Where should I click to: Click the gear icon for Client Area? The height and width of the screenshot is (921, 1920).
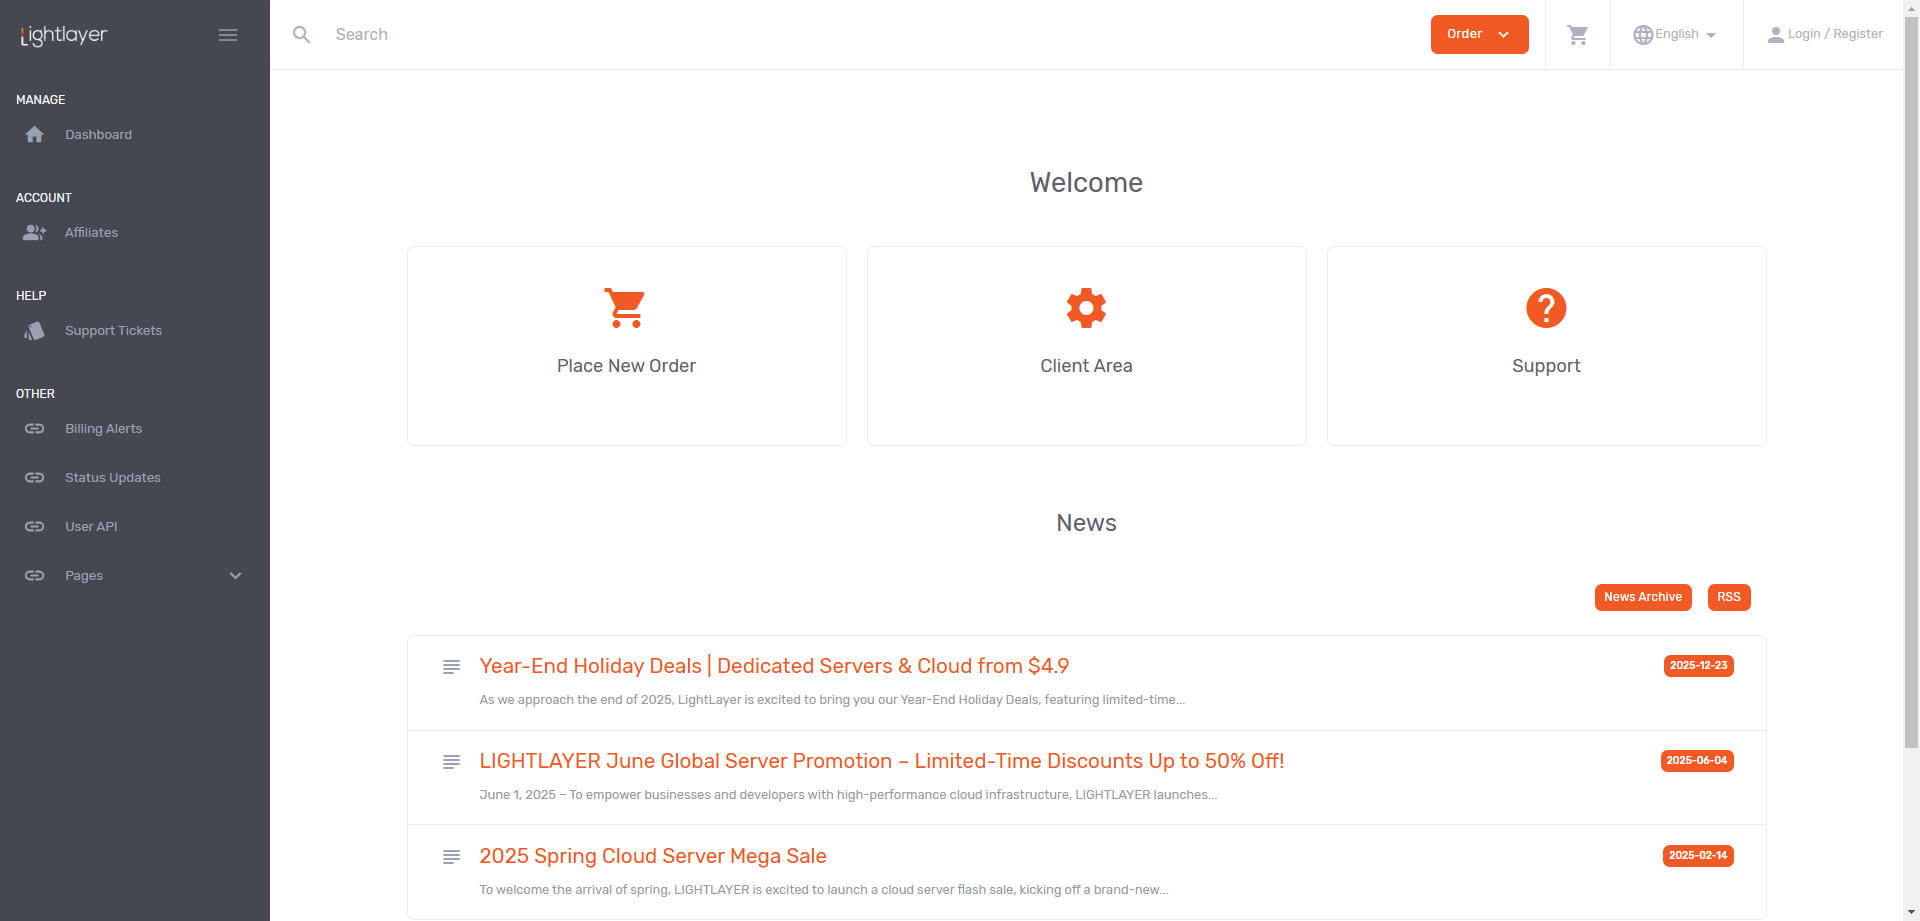pos(1086,308)
